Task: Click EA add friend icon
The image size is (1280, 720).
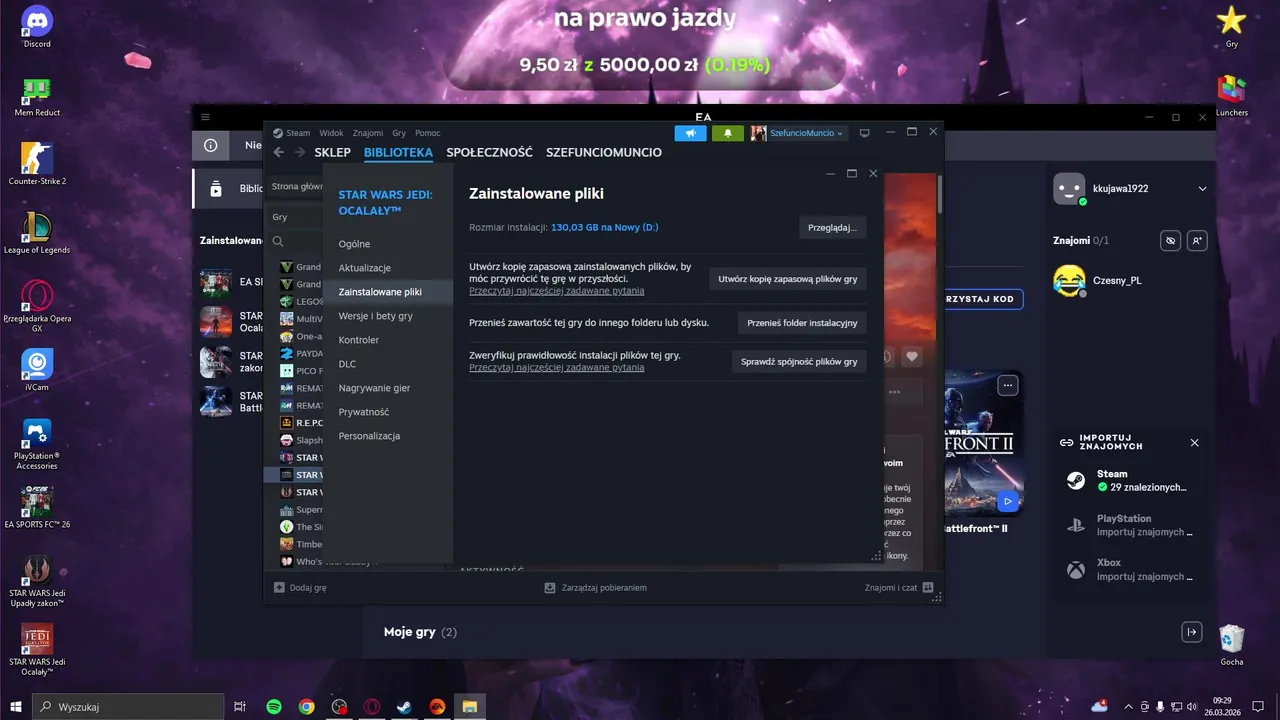Action: [x=1198, y=241]
